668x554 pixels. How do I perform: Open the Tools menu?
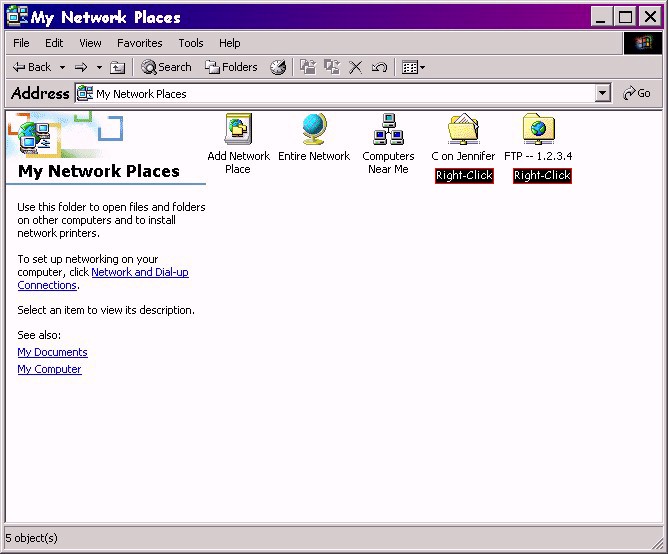[191, 43]
